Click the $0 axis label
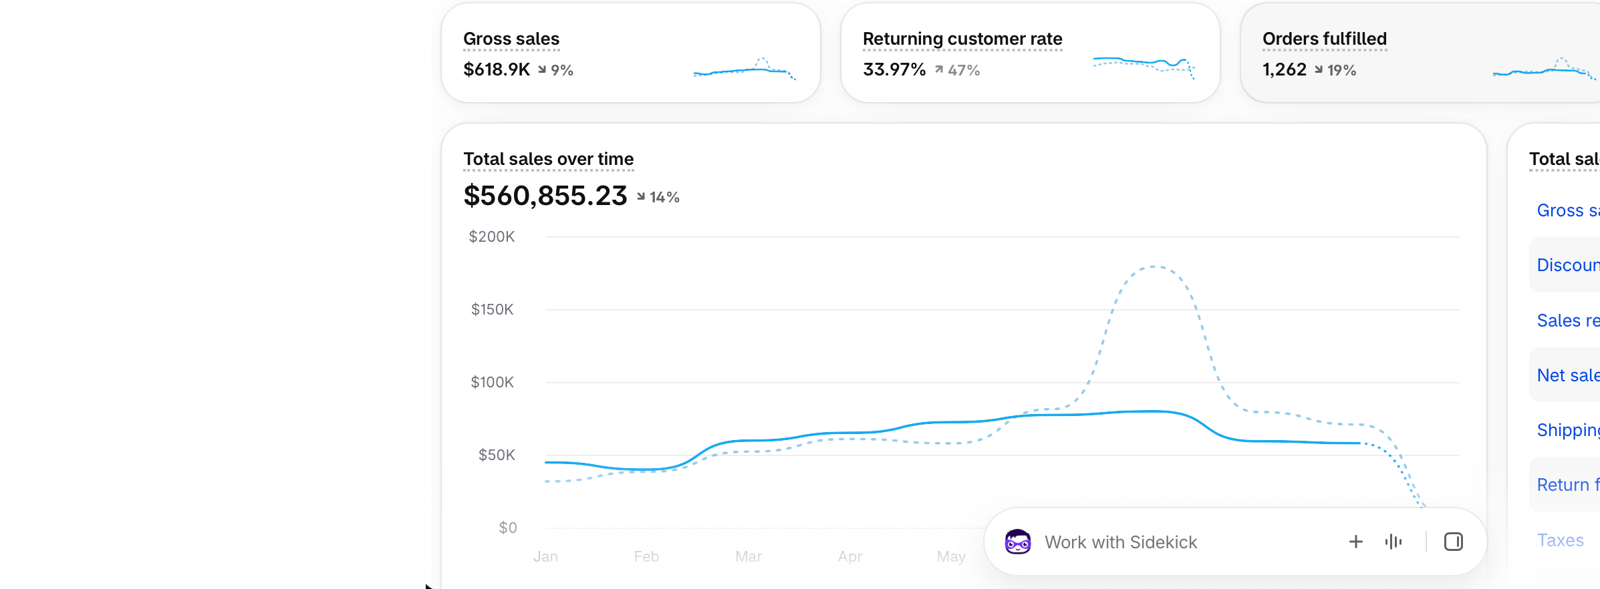Screen dimensions: 1600x589 pyautogui.click(x=507, y=528)
